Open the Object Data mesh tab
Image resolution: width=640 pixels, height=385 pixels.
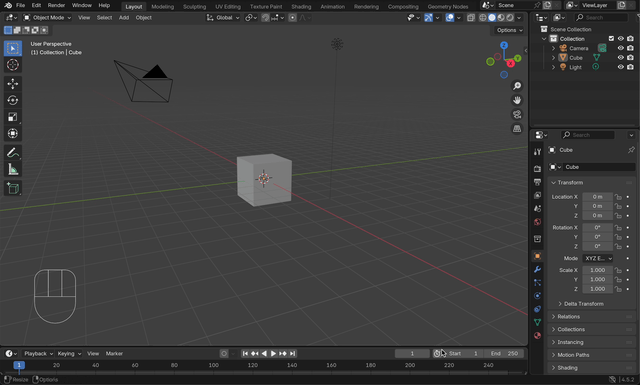(x=537, y=322)
